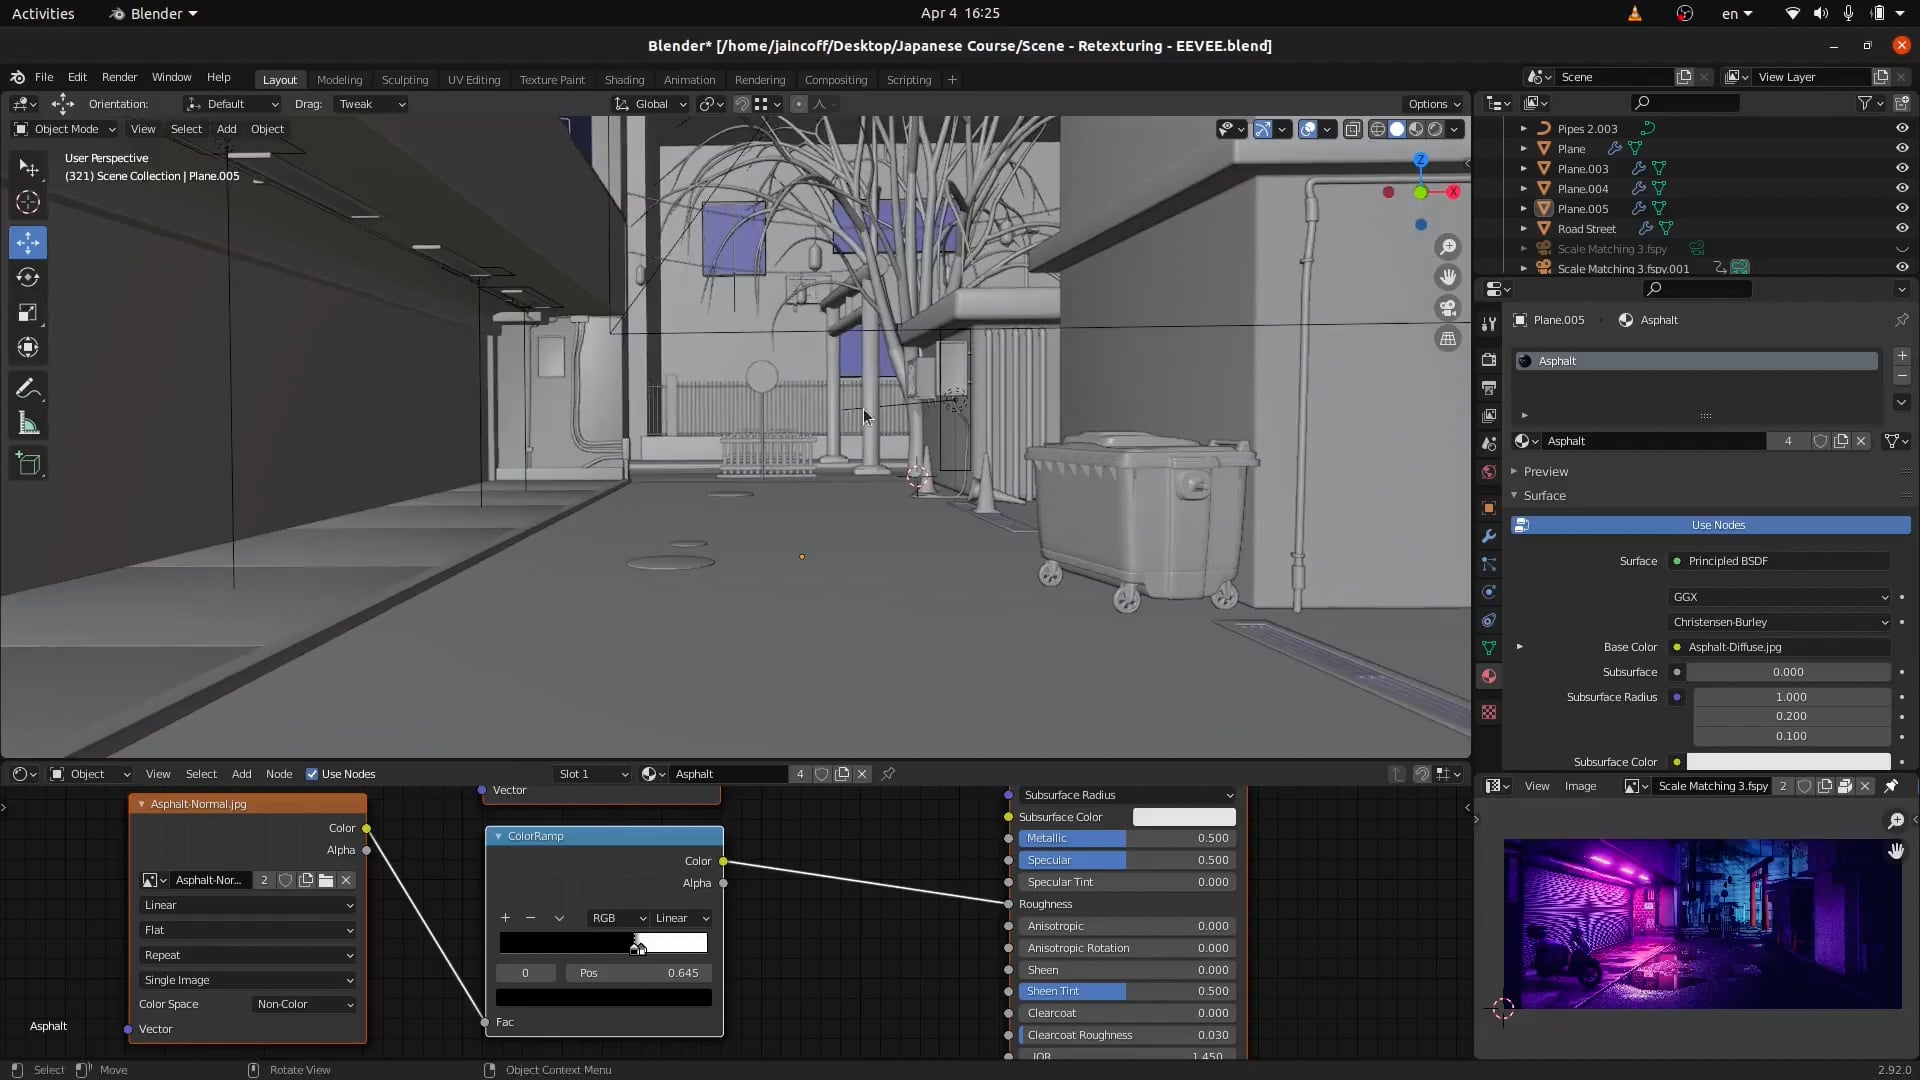This screenshot has height=1080, width=1920.
Task: Select the Add Cube tool
Action: pos(28,463)
